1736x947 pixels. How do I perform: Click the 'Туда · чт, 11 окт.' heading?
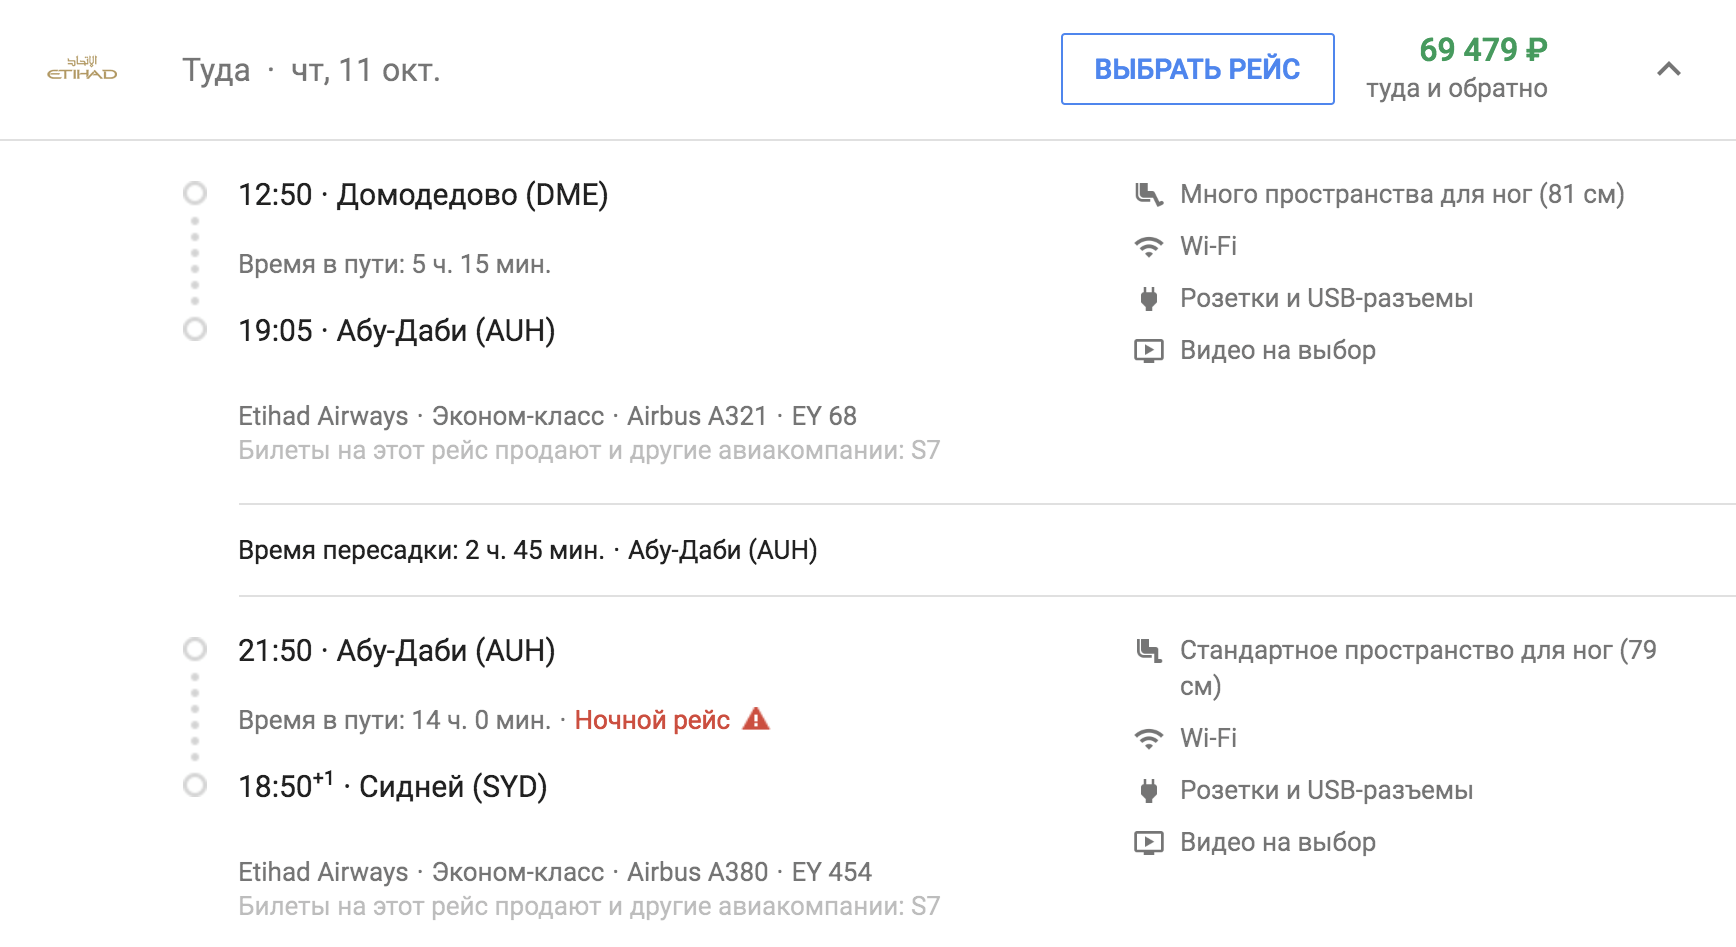pos(311,70)
